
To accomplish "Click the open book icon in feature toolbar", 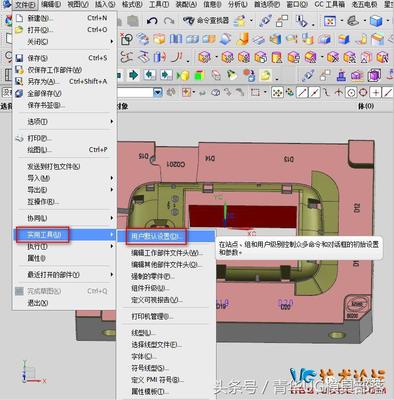I will point(176,39).
